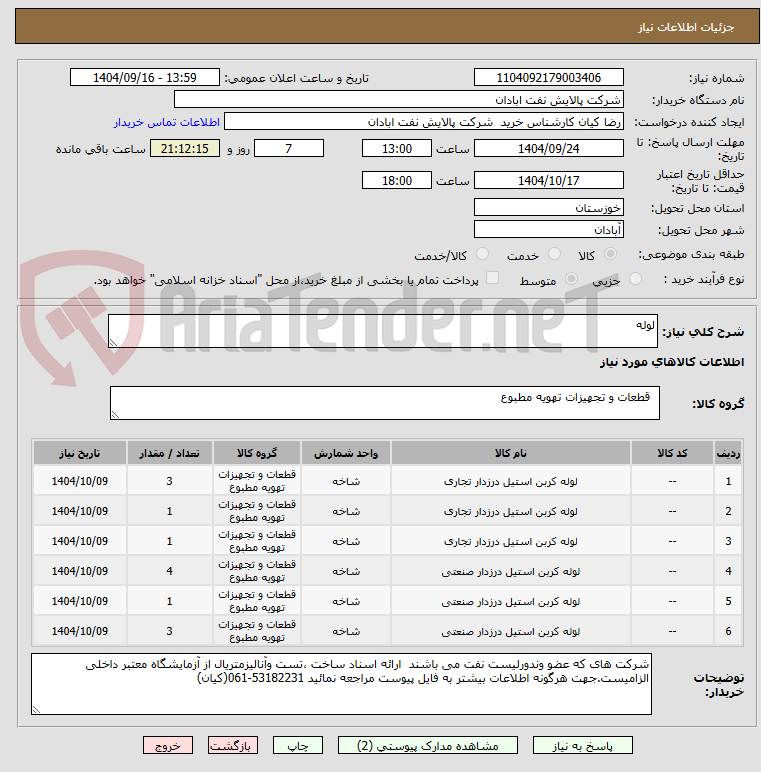Click the شرح کلی نیاز text area لوله
The width and height of the screenshot is (761, 772).
[x=382, y=331]
